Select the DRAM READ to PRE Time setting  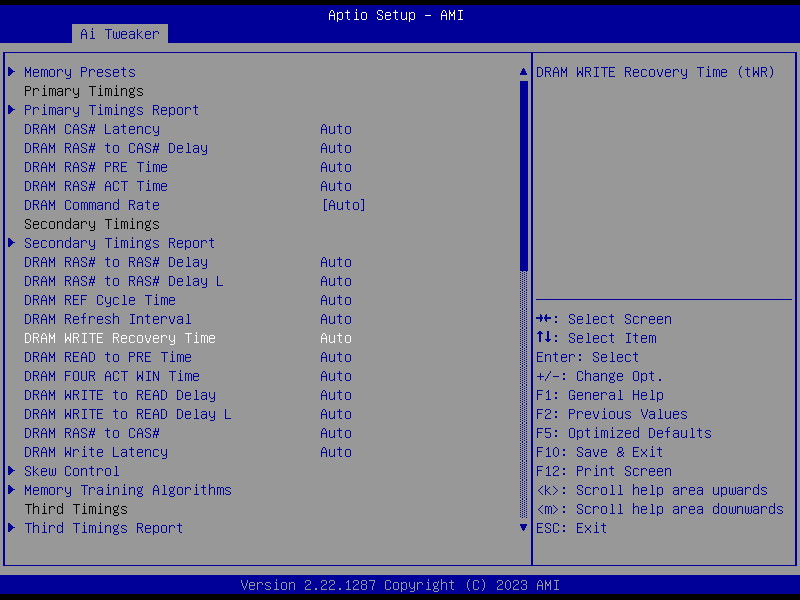pos(108,357)
